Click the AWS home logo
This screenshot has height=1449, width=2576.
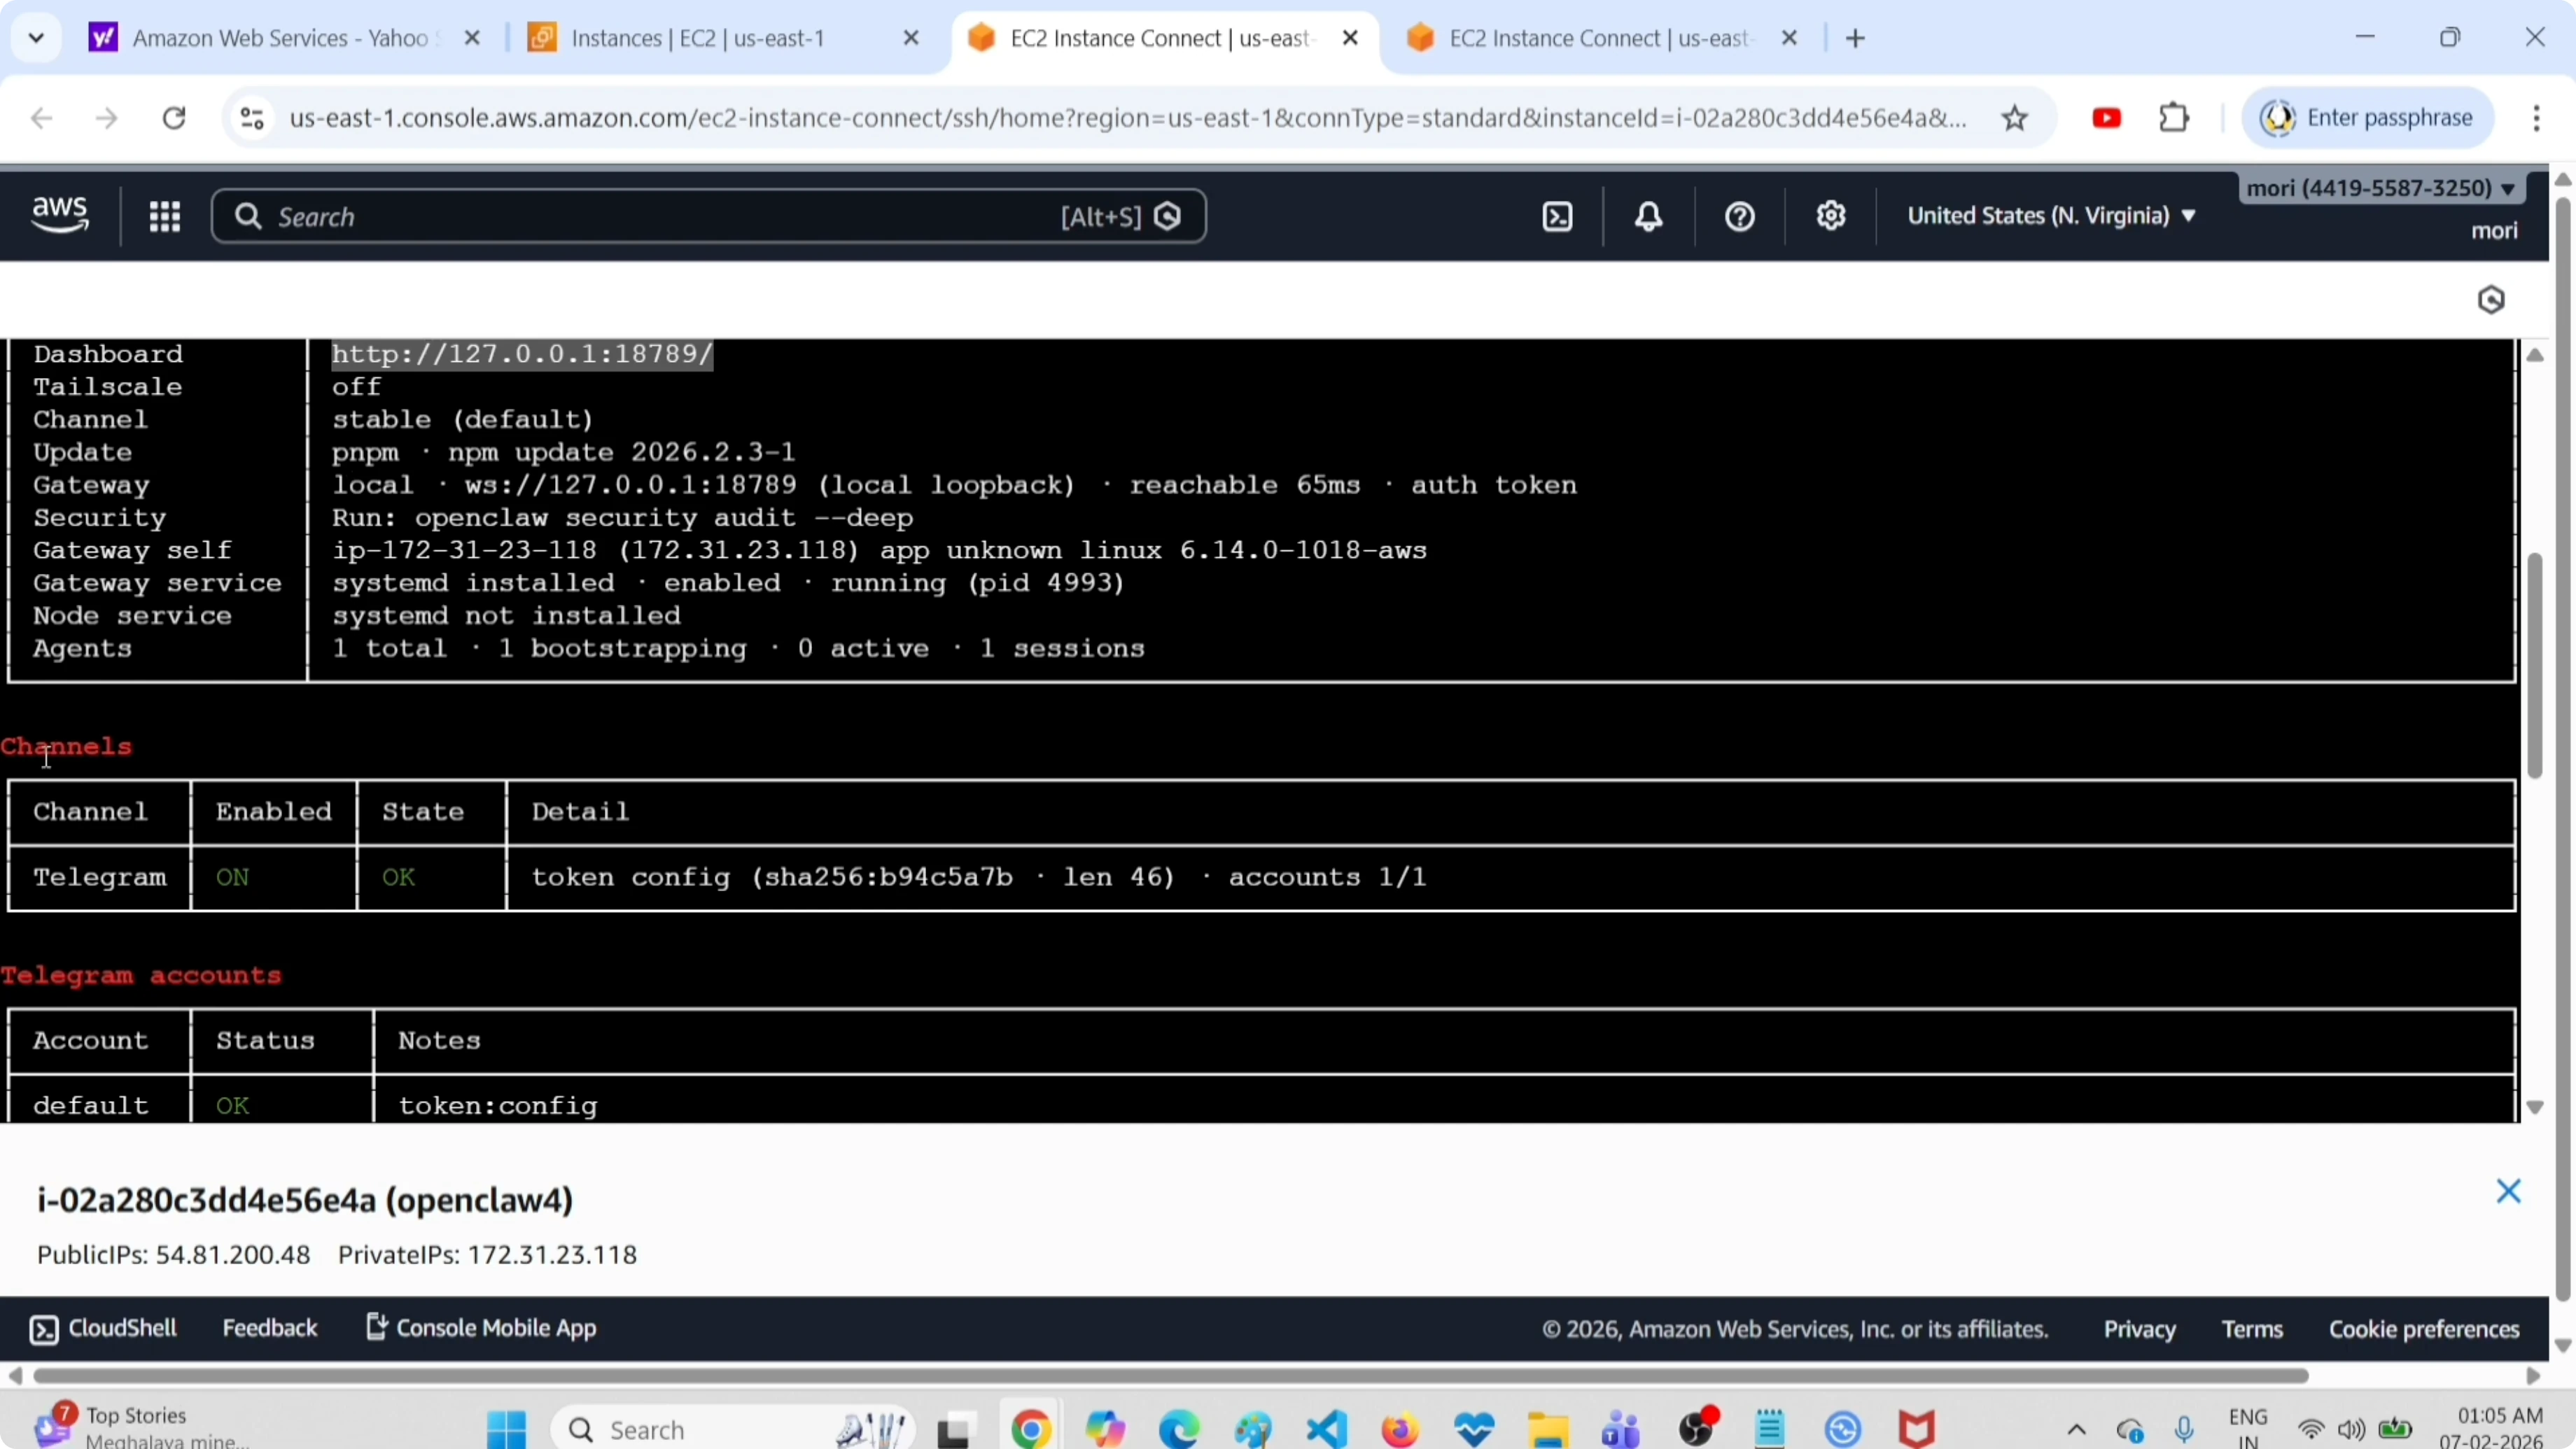tap(59, 215)
